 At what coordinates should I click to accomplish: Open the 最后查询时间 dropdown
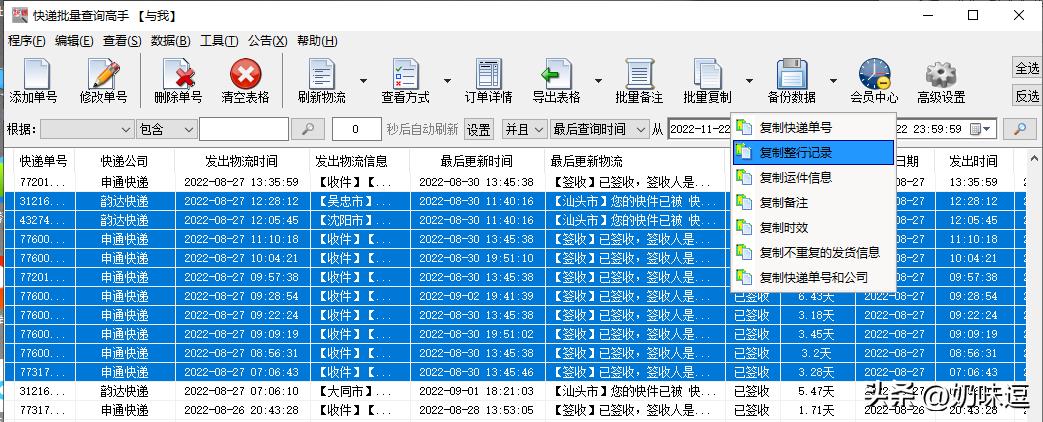coord(599,129)
